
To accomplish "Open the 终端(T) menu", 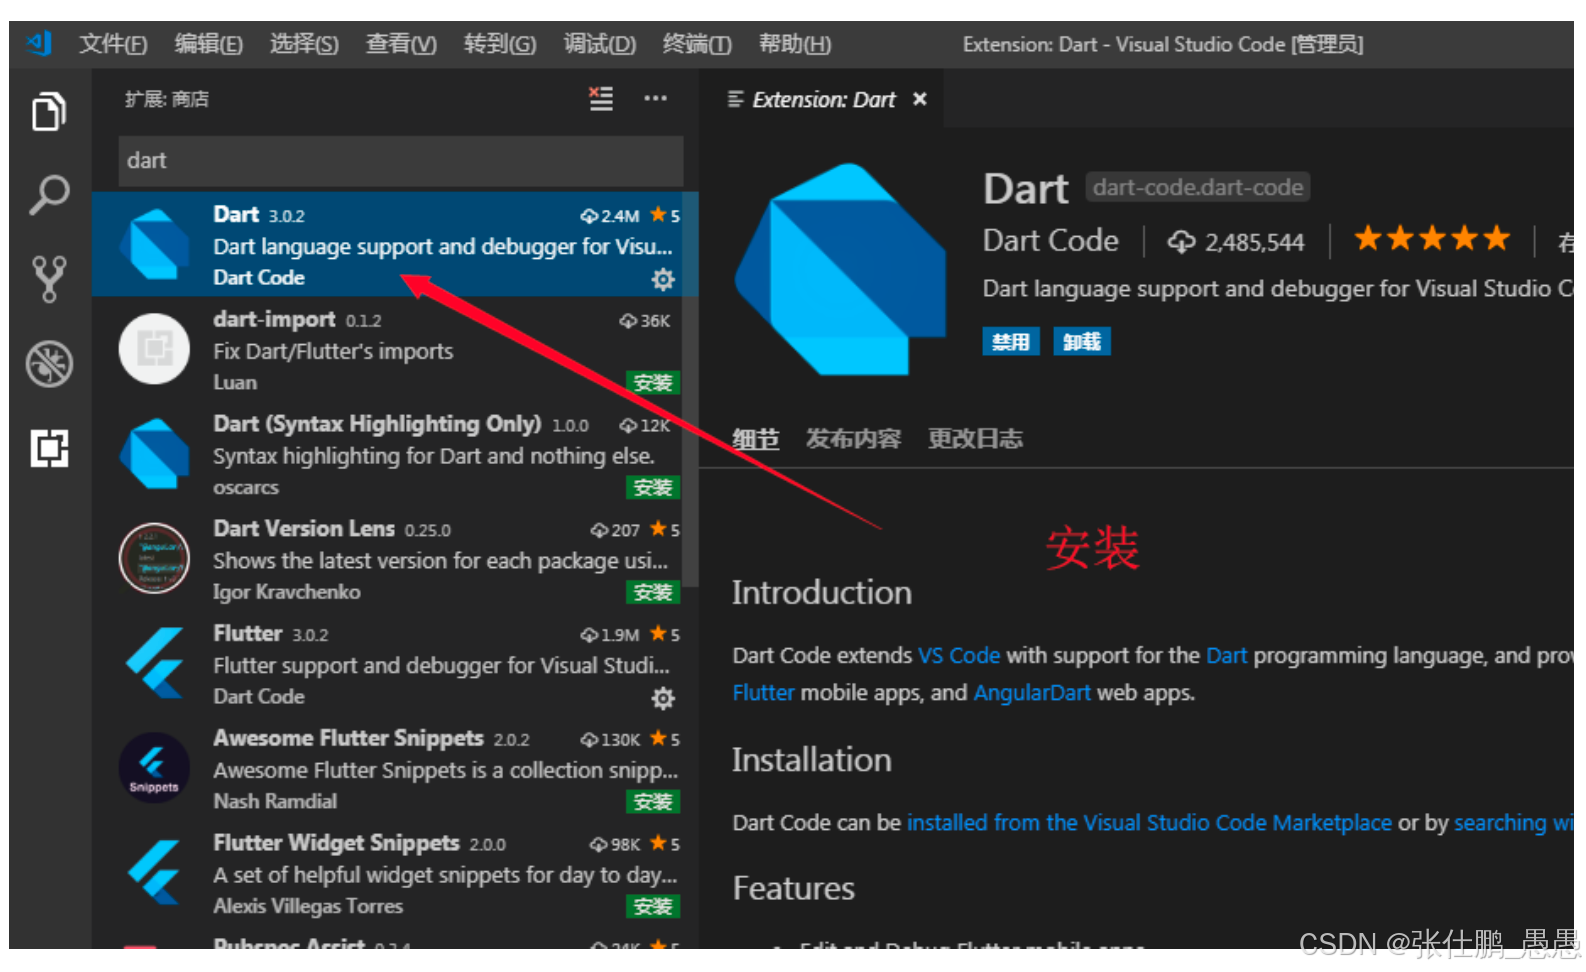I will (697, 44).
